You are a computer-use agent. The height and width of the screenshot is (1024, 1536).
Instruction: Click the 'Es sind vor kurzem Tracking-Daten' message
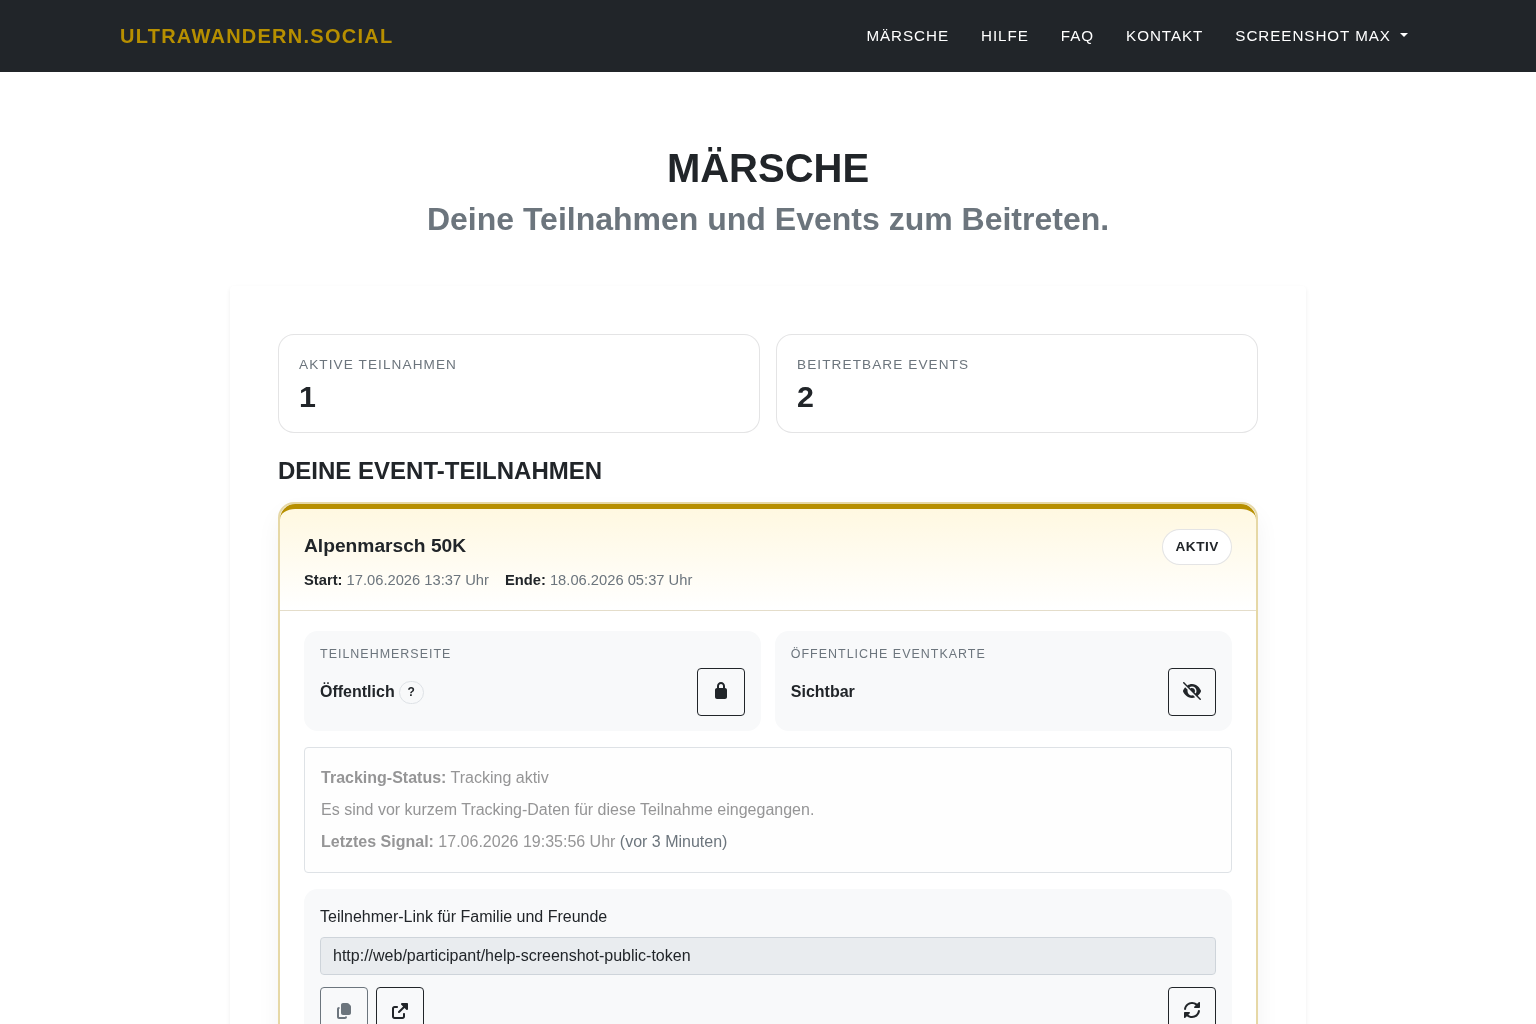tap(567, 810)
